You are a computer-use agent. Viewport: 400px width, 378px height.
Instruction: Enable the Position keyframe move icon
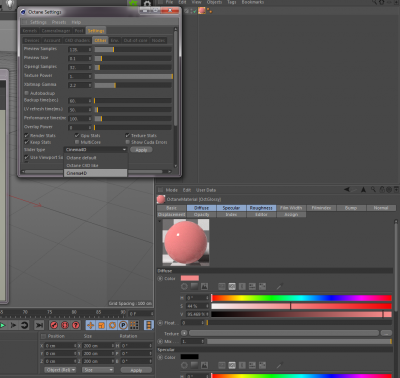click(90, 325)
